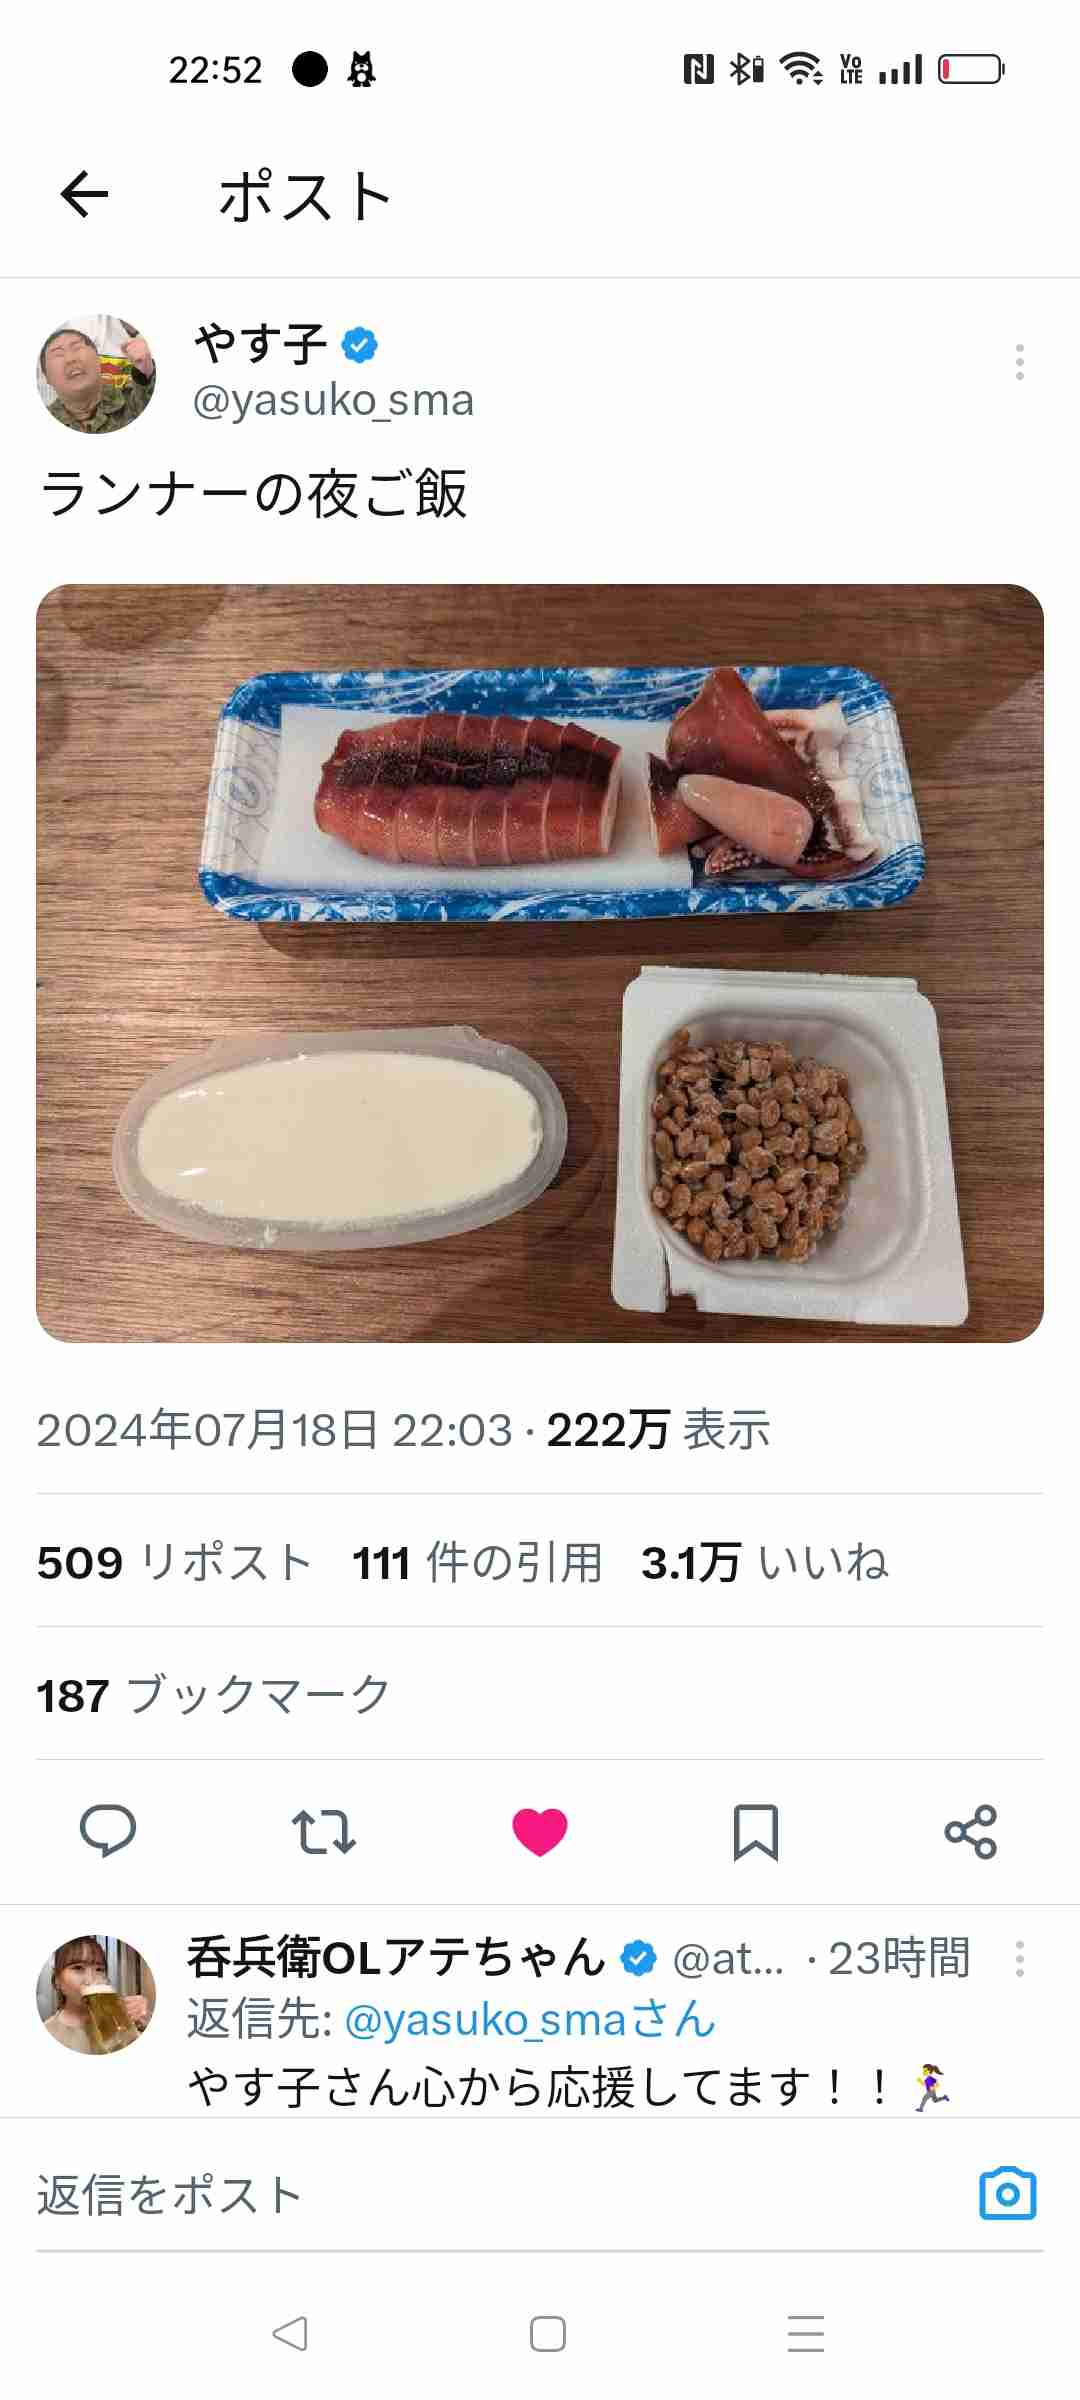Open the reply speech-bubble icon
1080x2400 pixels.
click(x=108, y=1831)
